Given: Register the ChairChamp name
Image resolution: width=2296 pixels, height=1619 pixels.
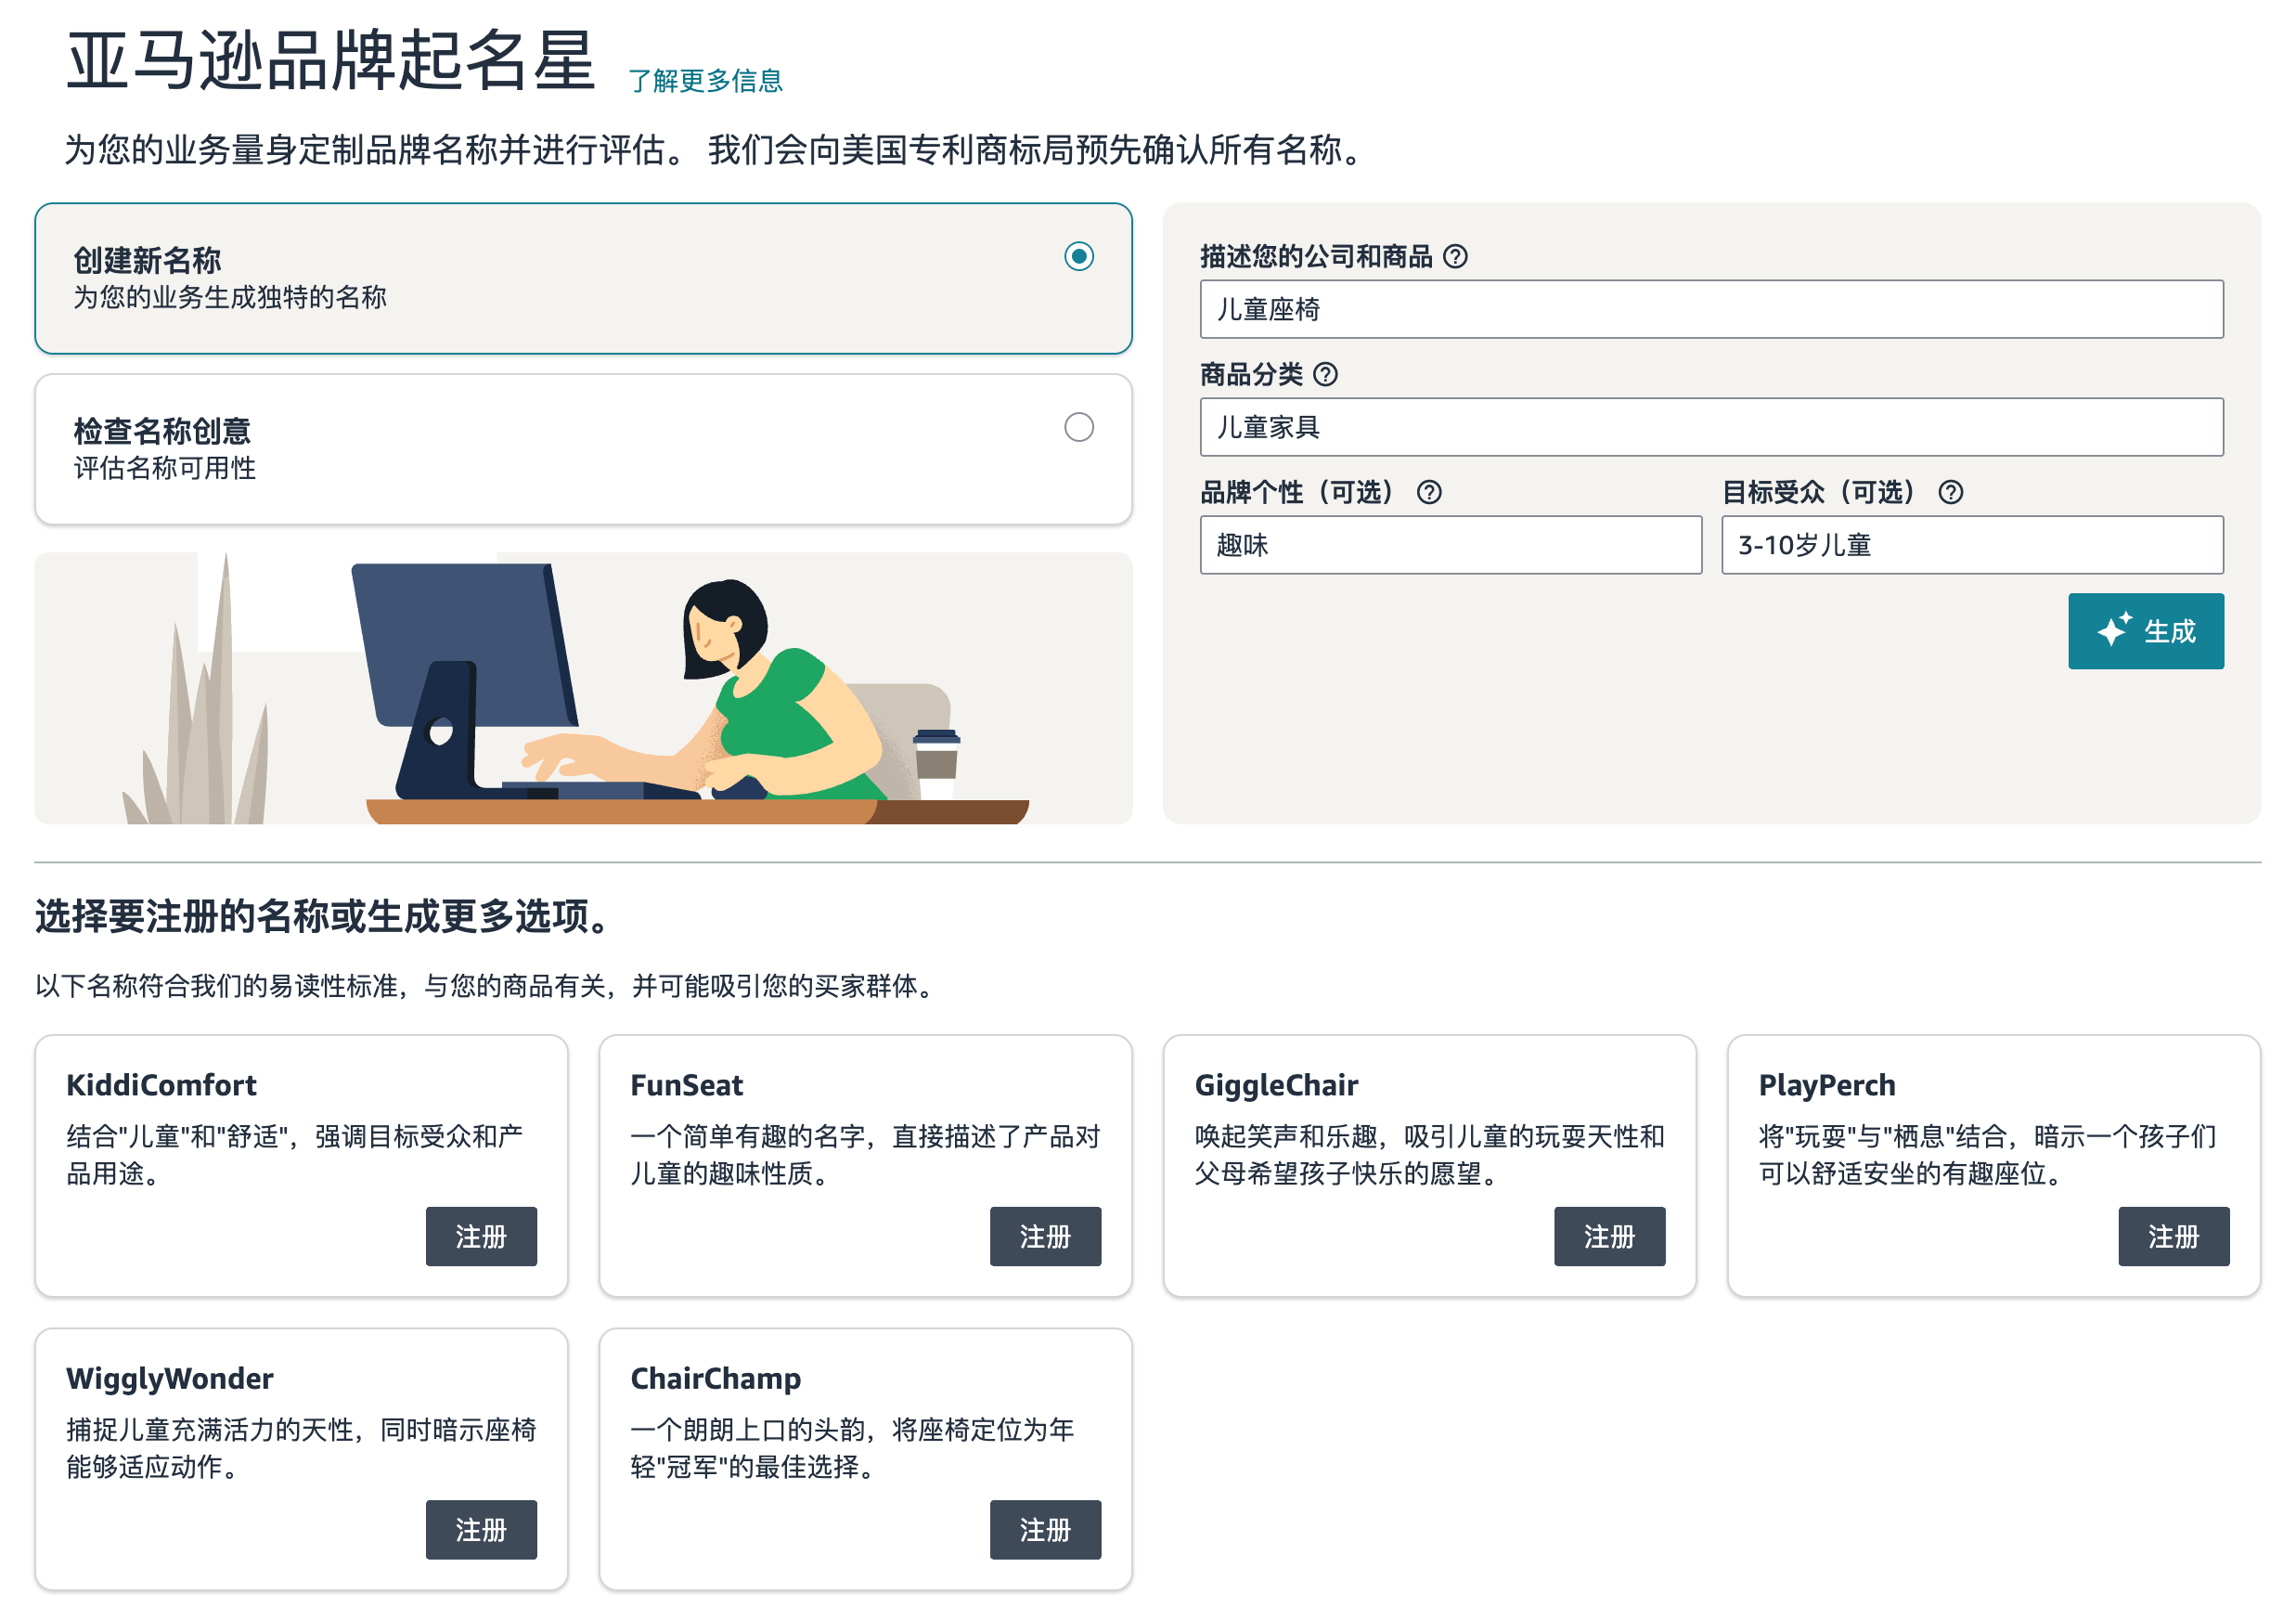Looking at the screenshot, I should pos(1045,1530).
